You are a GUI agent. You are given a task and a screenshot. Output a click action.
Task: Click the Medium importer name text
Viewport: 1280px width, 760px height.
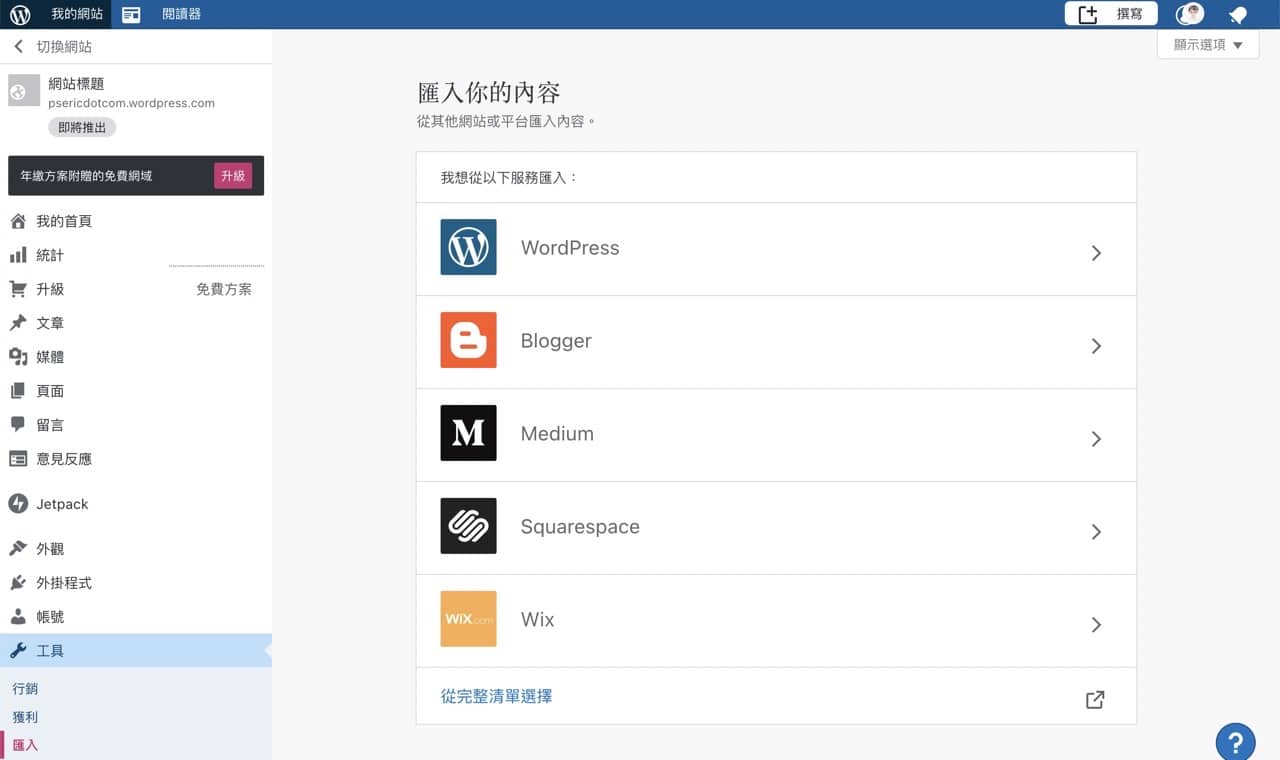[x=557, y=434]
